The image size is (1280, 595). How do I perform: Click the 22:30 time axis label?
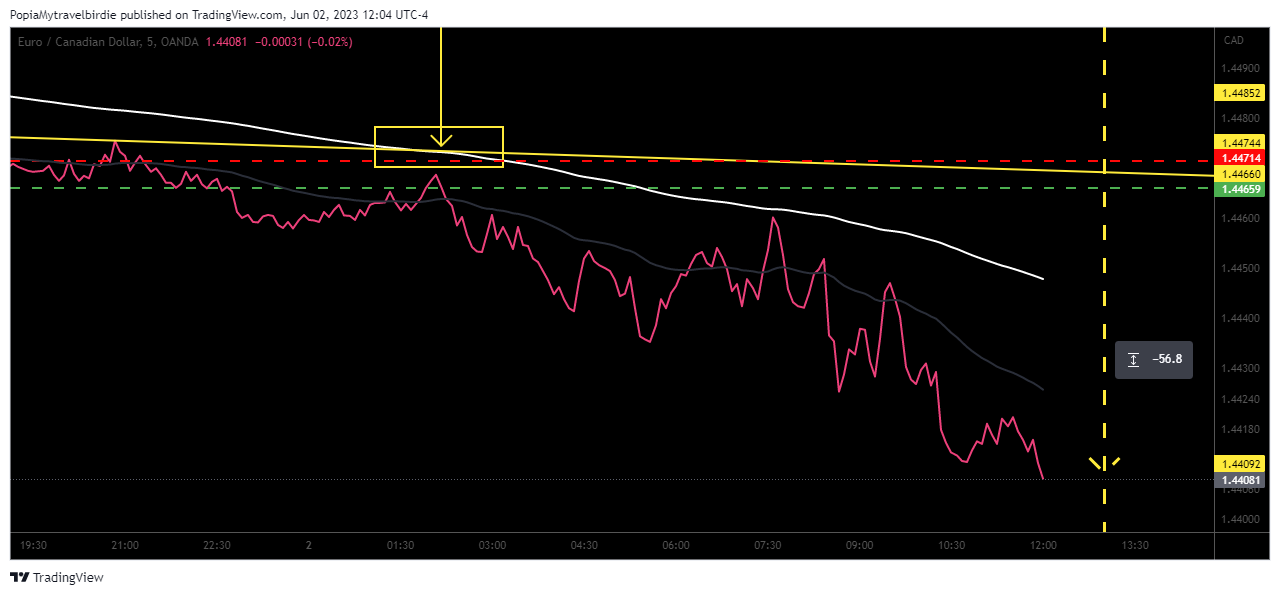(x=217, y=545)
